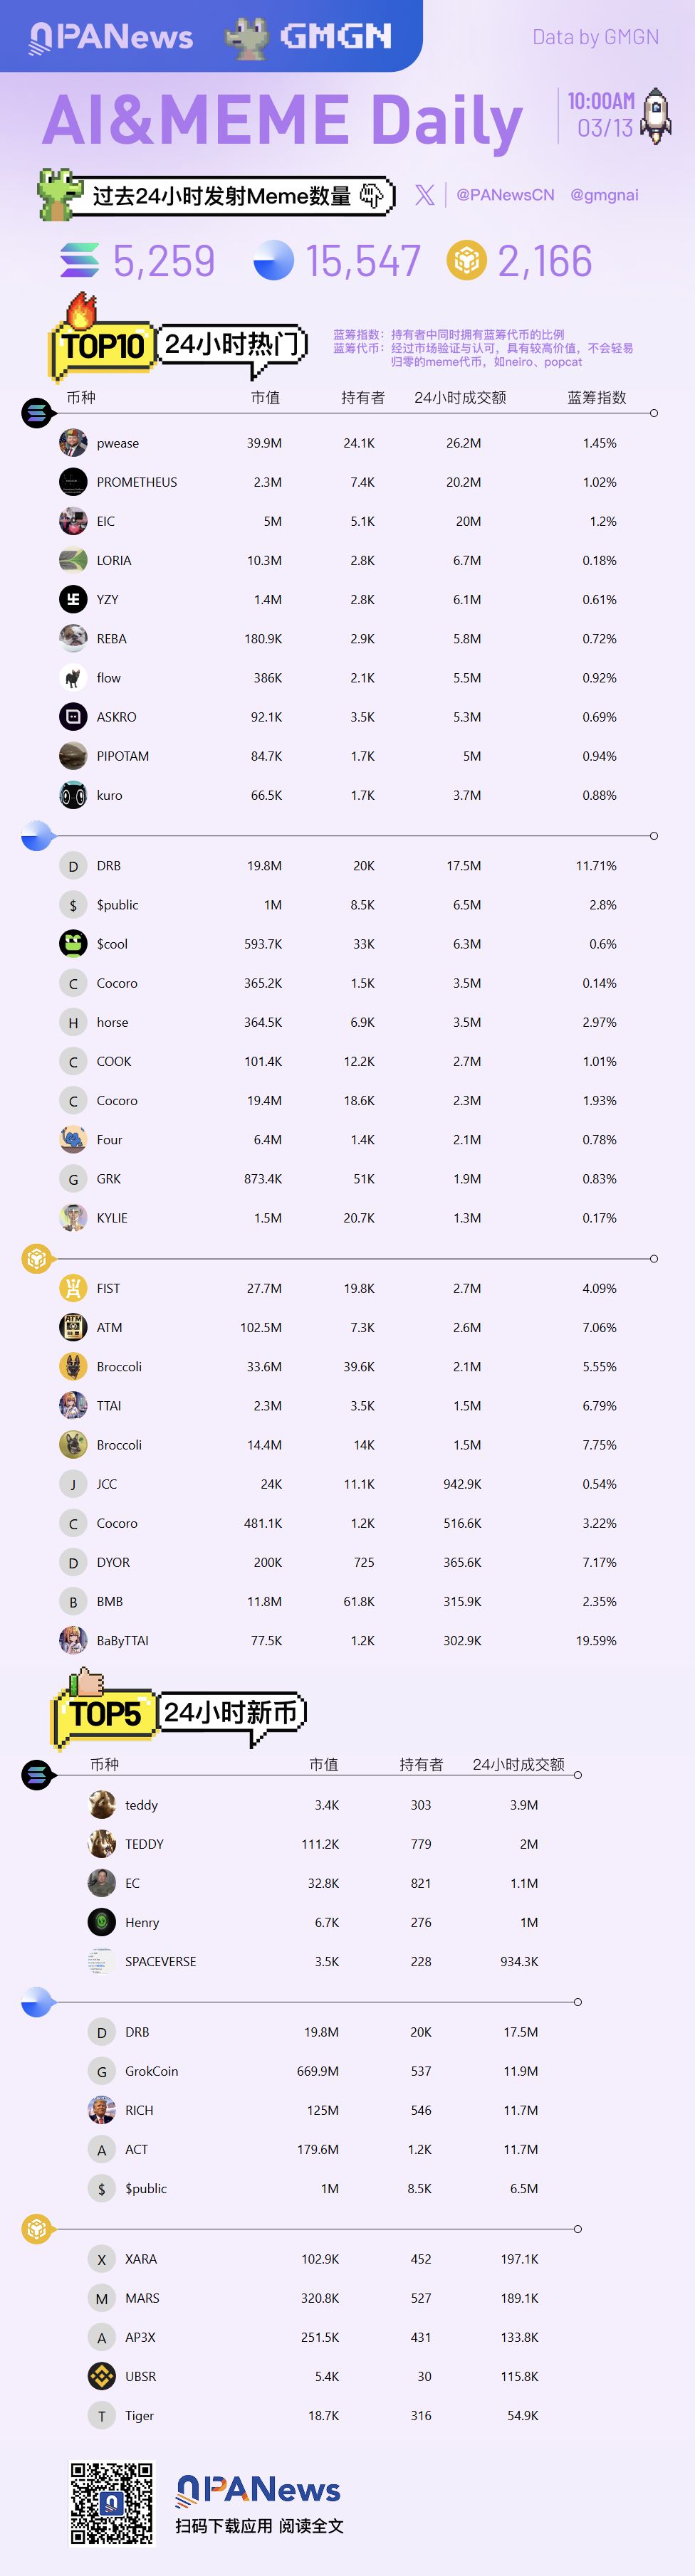This screenshot has height=2576, width=695.
Task: Select the pwease token avatar
Action: click(73, 443)
